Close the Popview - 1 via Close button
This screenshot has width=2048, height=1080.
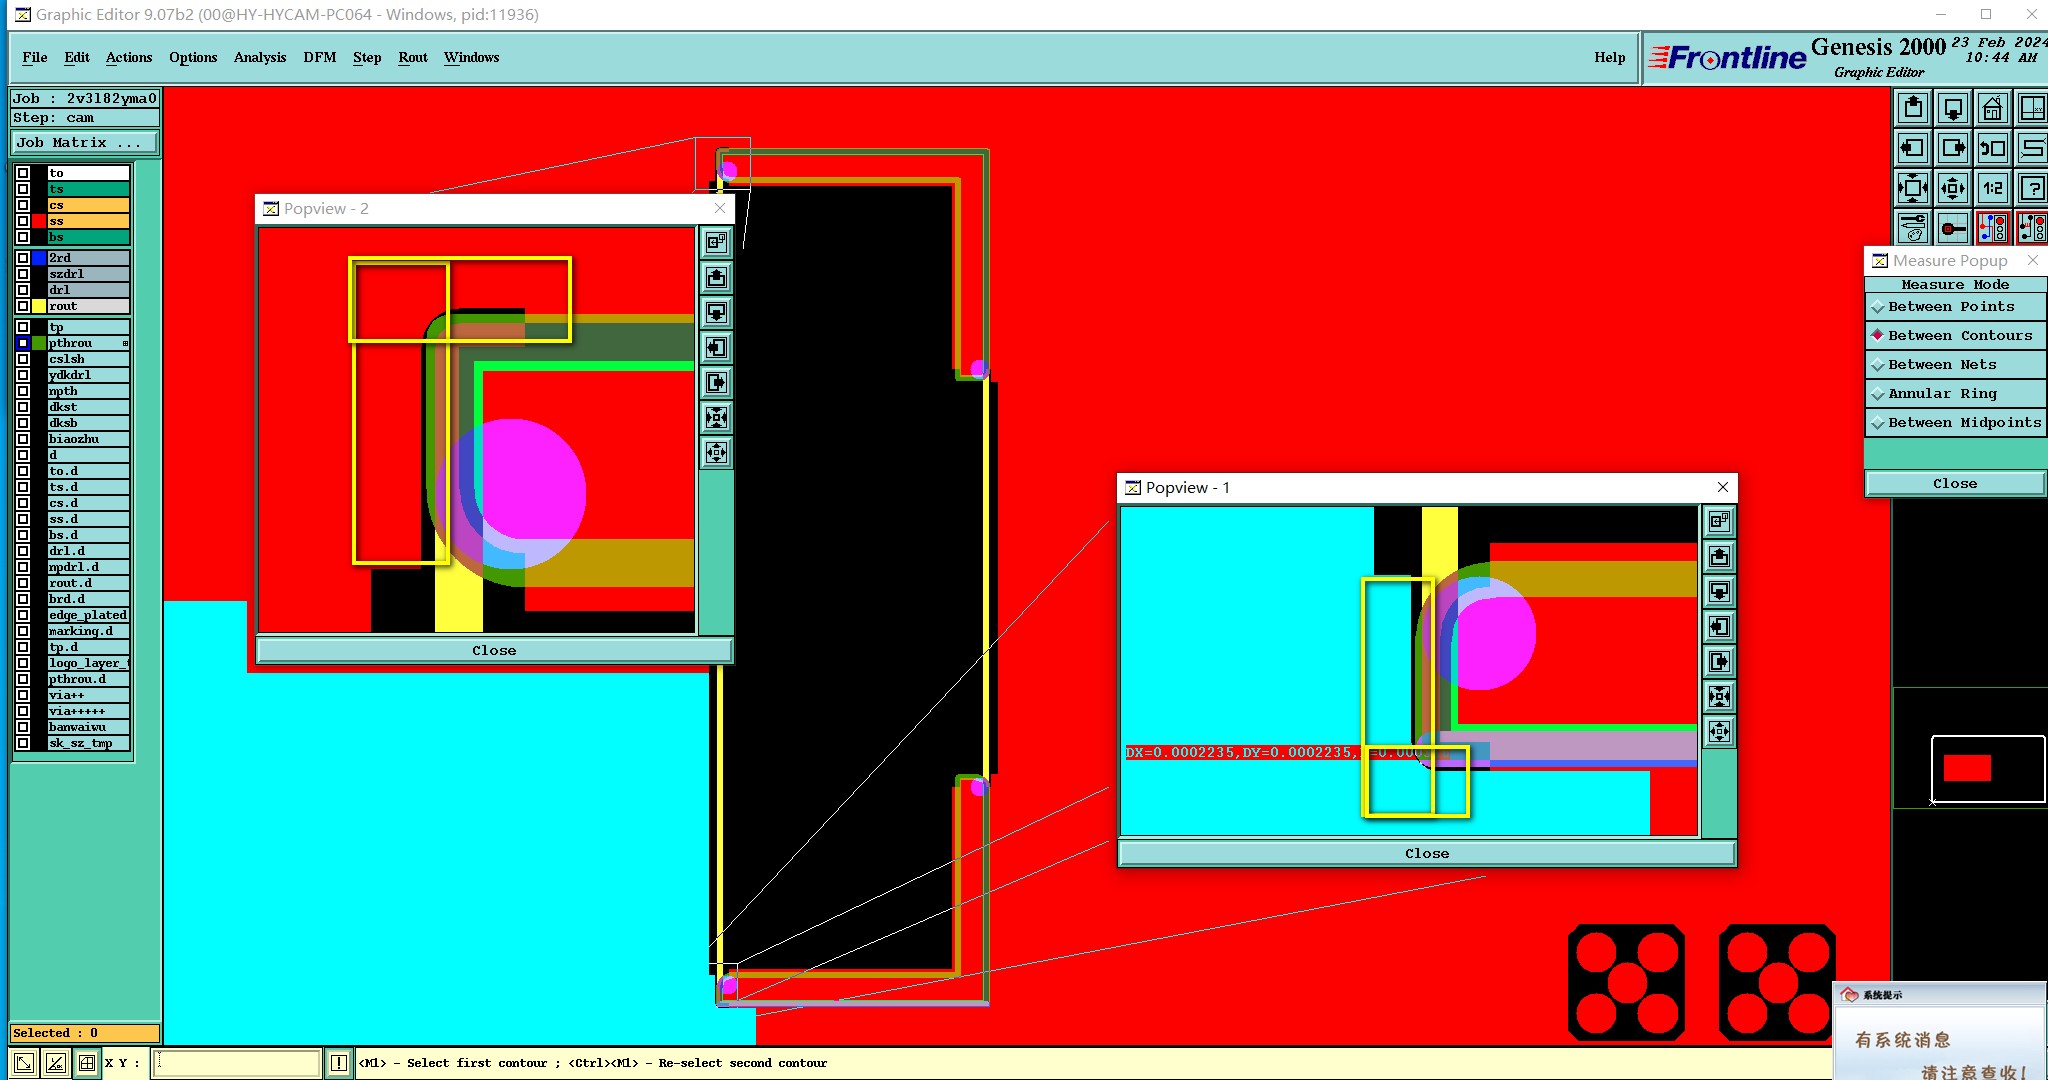1426,854
